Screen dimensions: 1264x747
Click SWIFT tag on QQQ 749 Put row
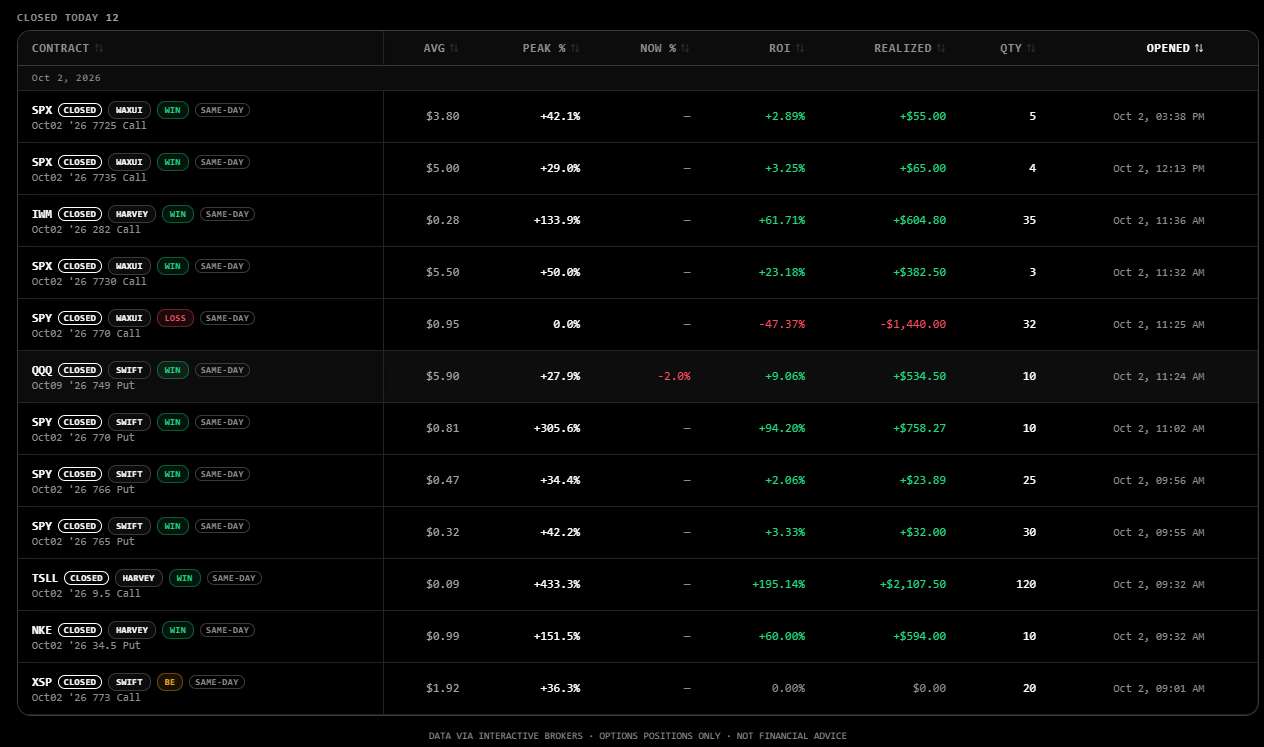click(x=129, y=370)
